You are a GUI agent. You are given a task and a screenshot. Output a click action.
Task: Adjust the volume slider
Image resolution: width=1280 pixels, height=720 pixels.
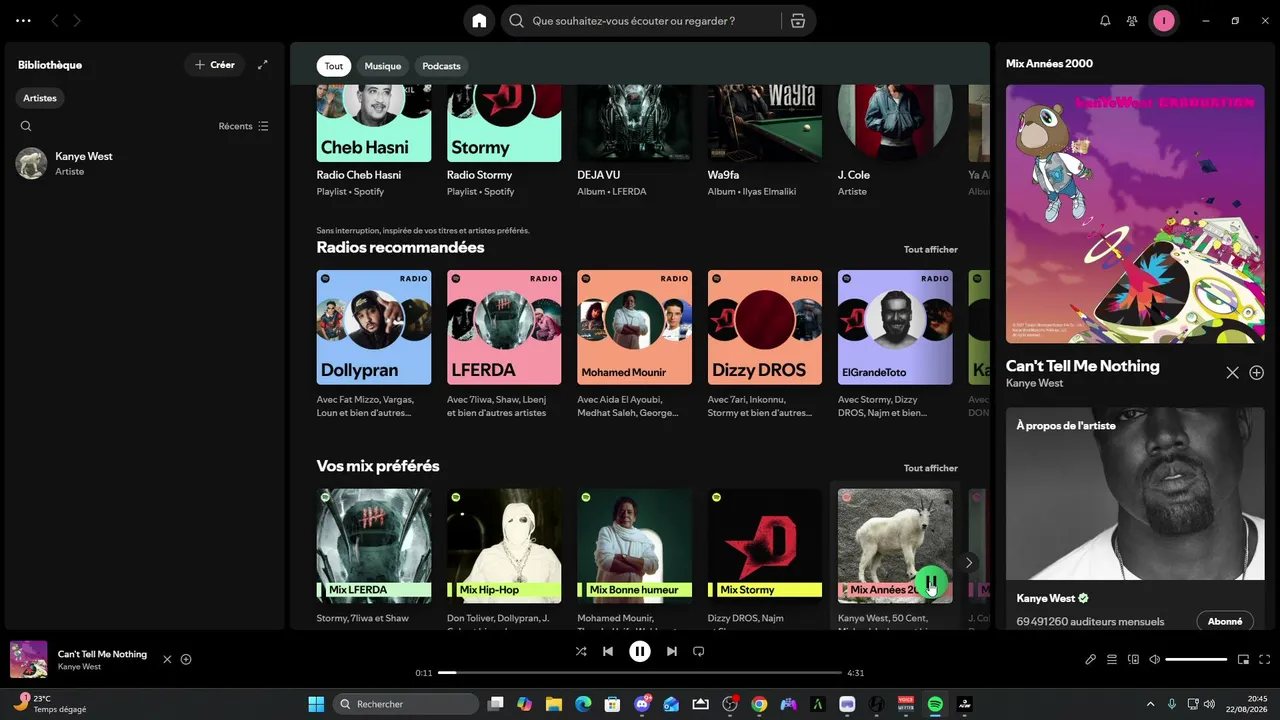(x=1196, y=659)
